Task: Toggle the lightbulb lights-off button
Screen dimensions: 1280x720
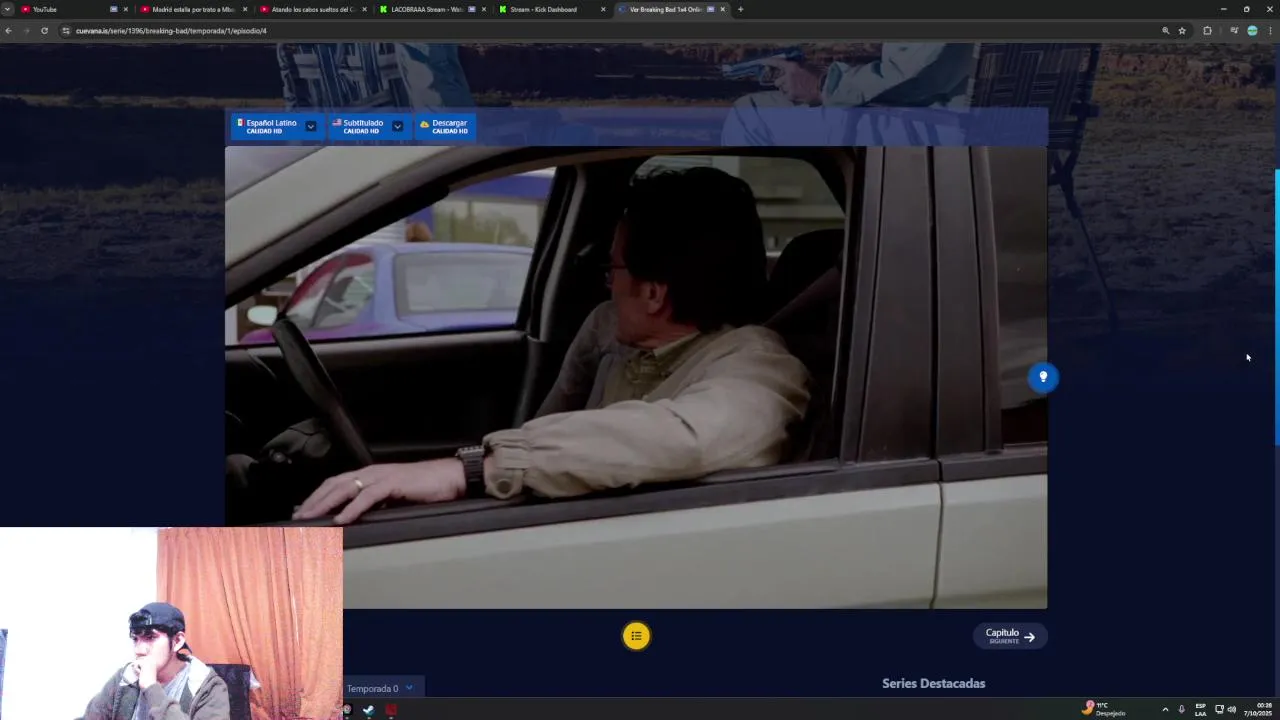Action: click(1043, 377)
